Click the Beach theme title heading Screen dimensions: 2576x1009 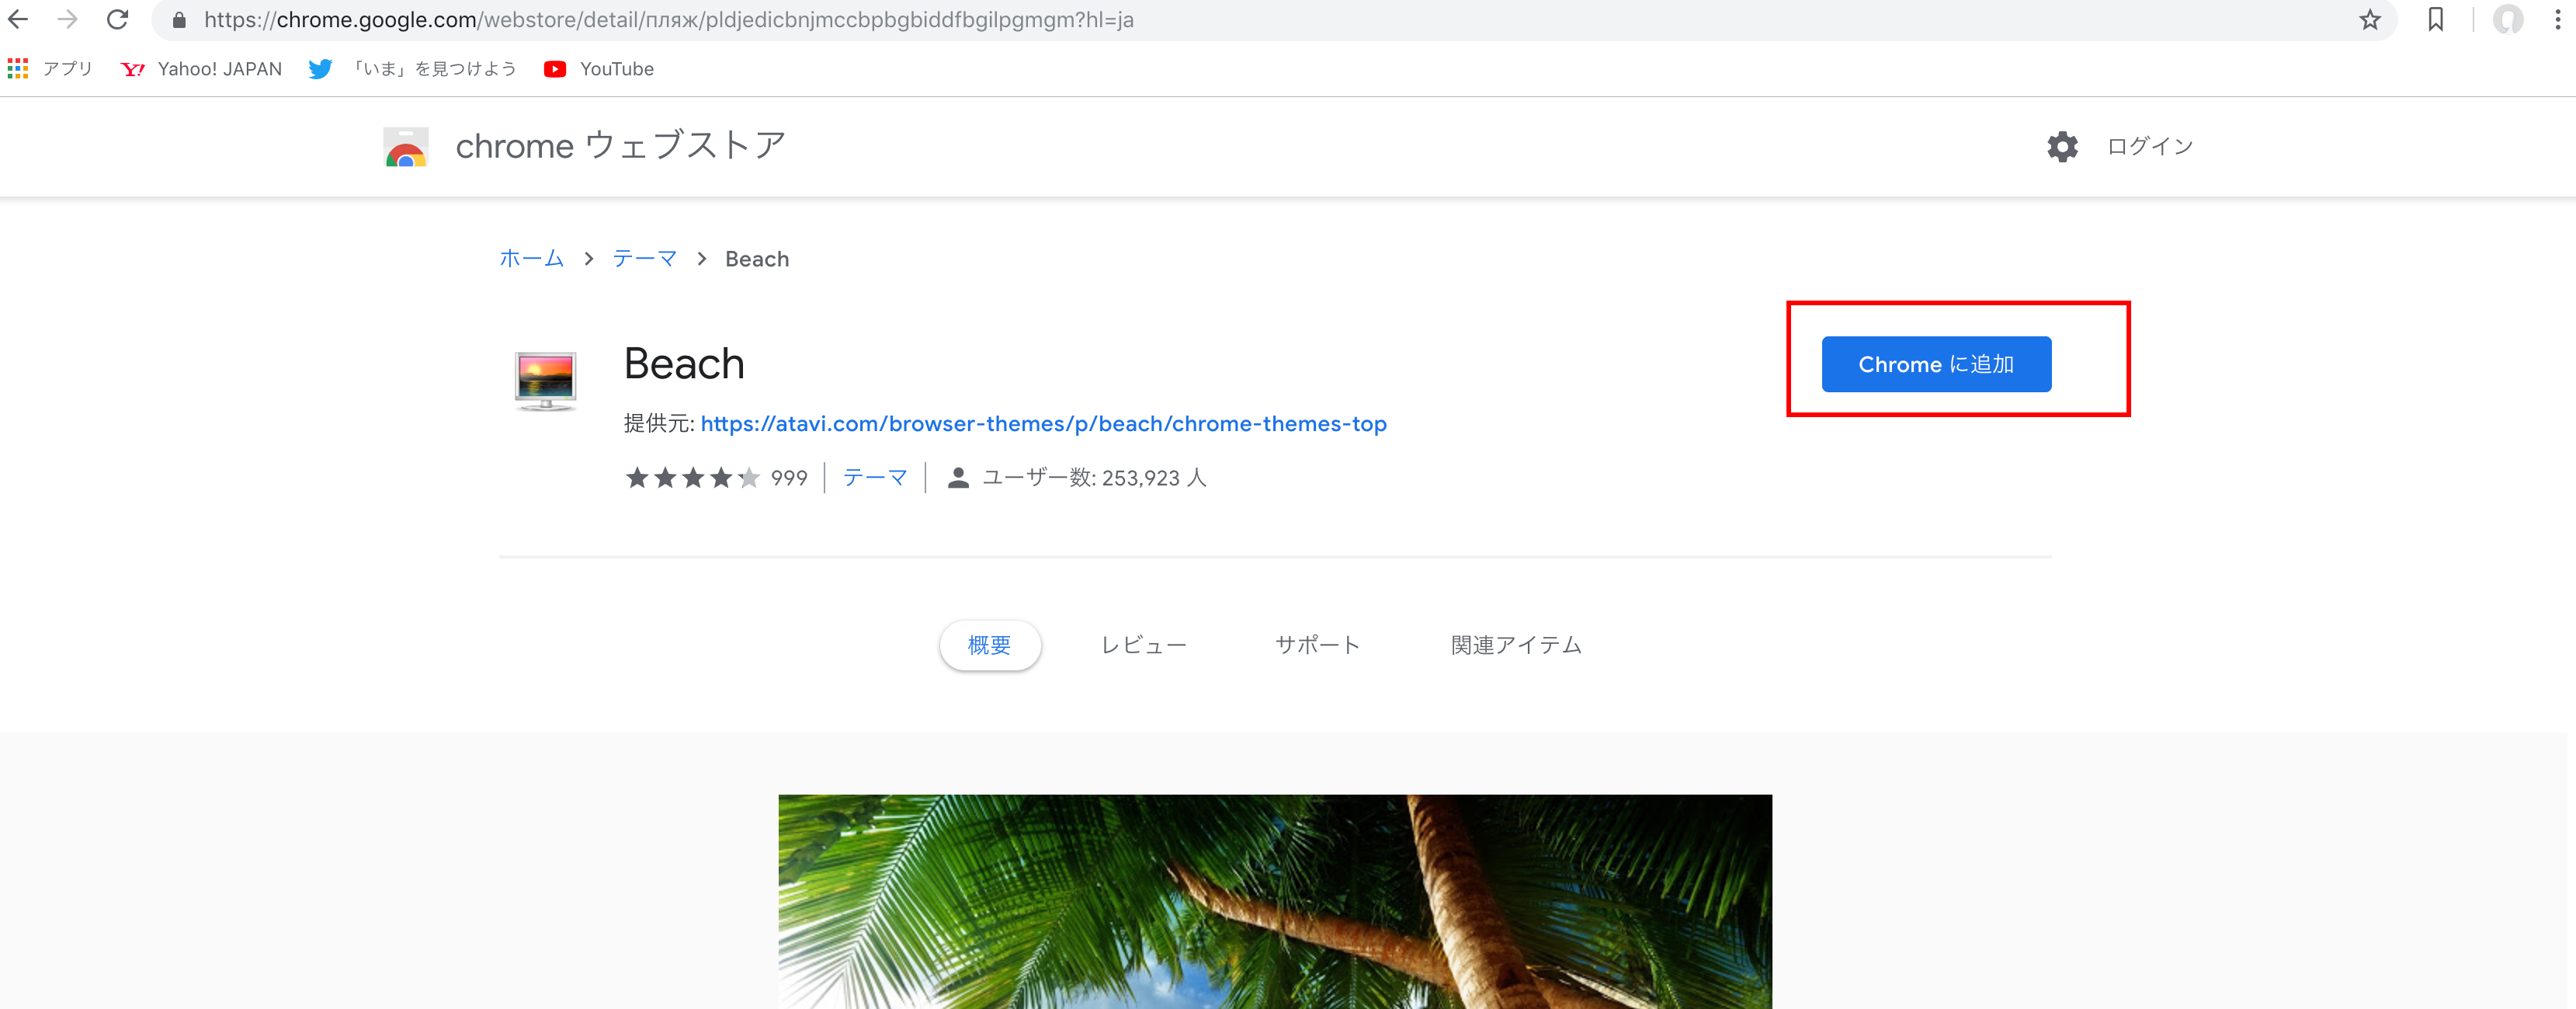click(x=684, y=364)
